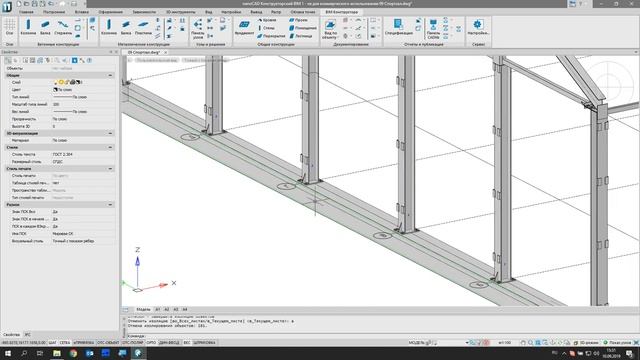Select the metal Пластина tool
640x360 pixels.
tap(143, 27)
